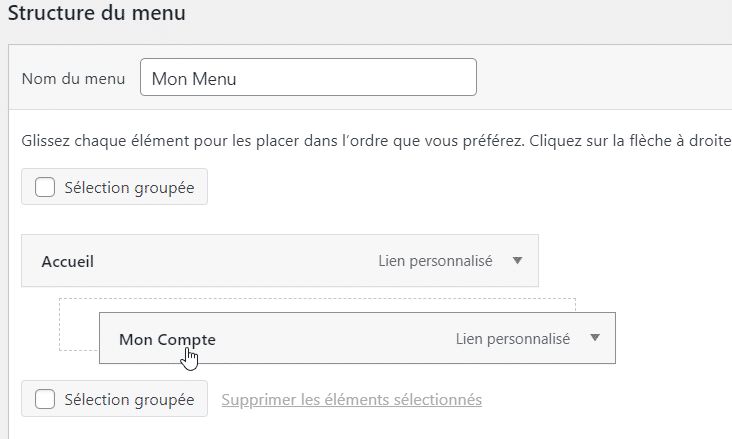This screenshot has height=439, width=732.
Task: Click blank space right of Supprimer link
Action: tap(600, 400)
